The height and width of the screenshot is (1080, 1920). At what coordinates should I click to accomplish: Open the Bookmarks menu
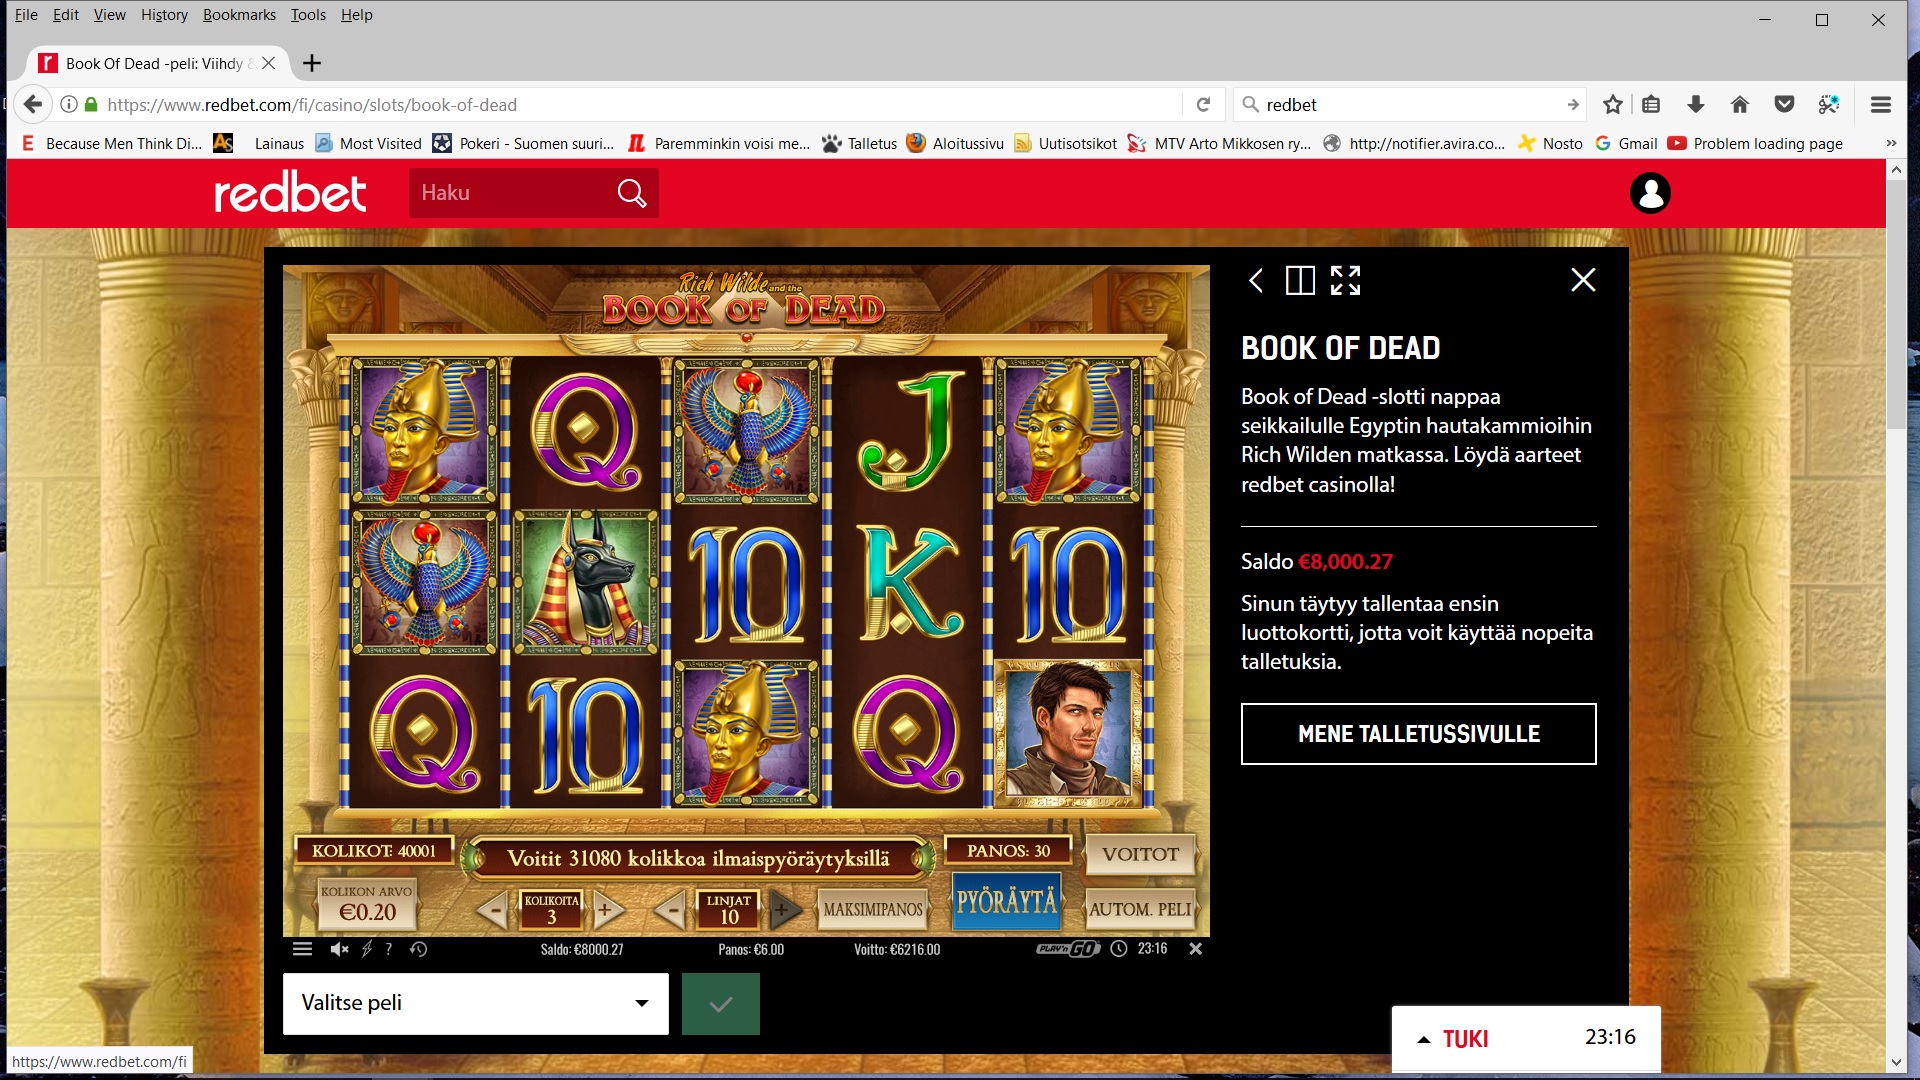(x=239, y=15)
